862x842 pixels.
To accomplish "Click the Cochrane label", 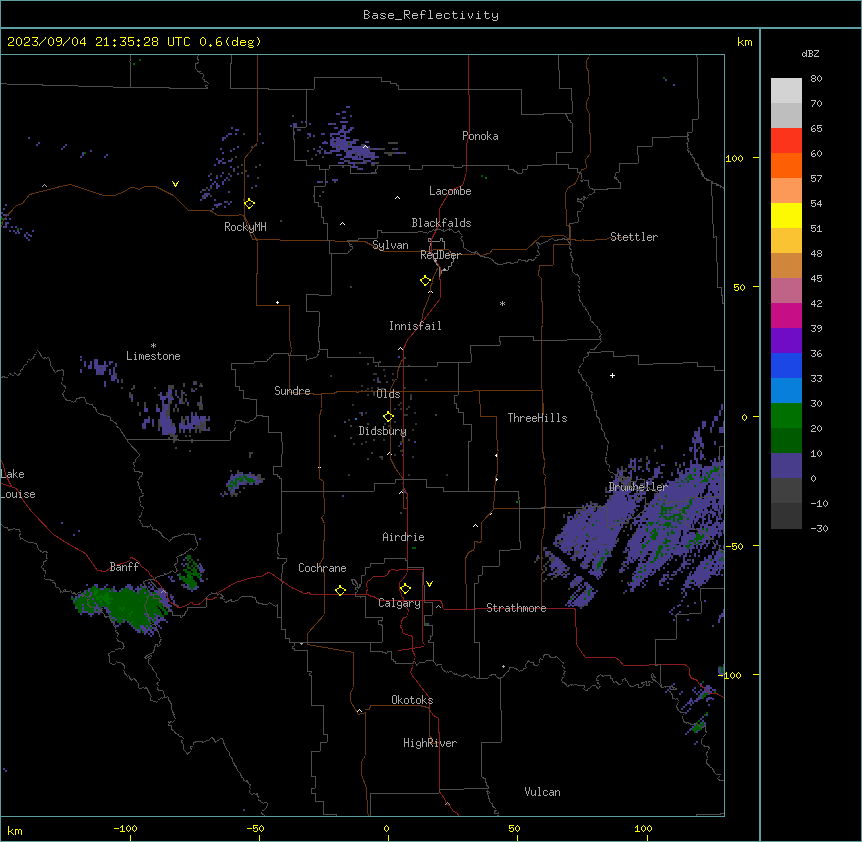I will (322, 568).
